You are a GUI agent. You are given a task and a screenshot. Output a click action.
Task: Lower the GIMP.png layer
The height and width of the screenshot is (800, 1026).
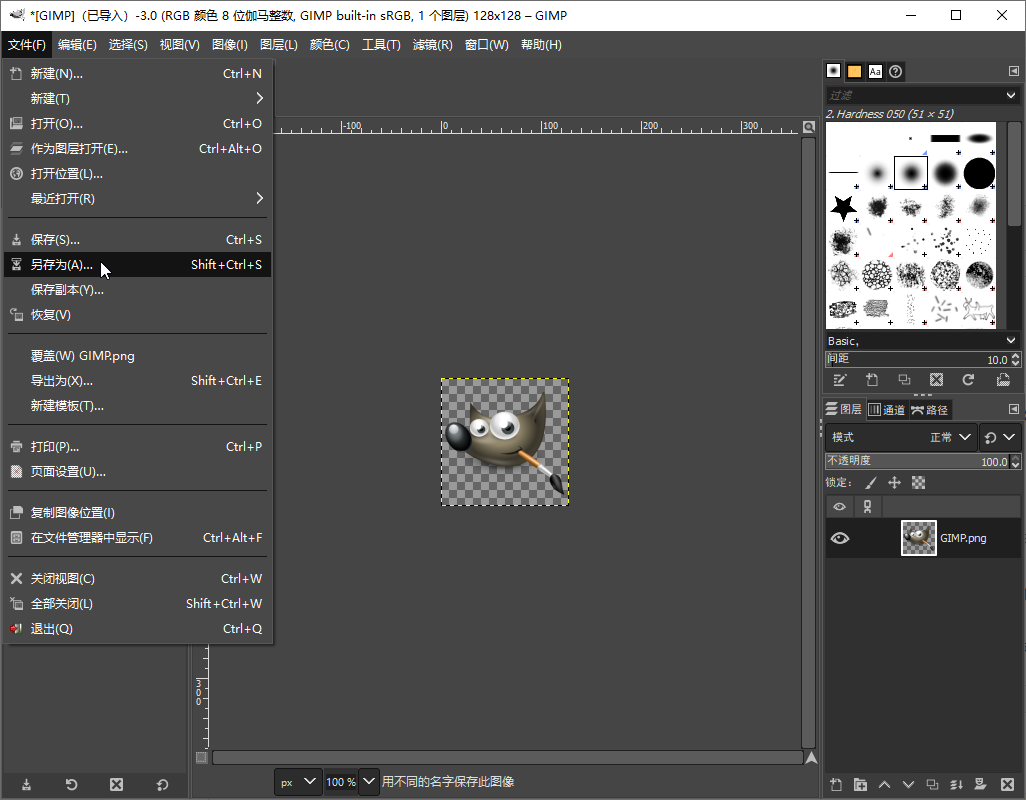point(909,785)
